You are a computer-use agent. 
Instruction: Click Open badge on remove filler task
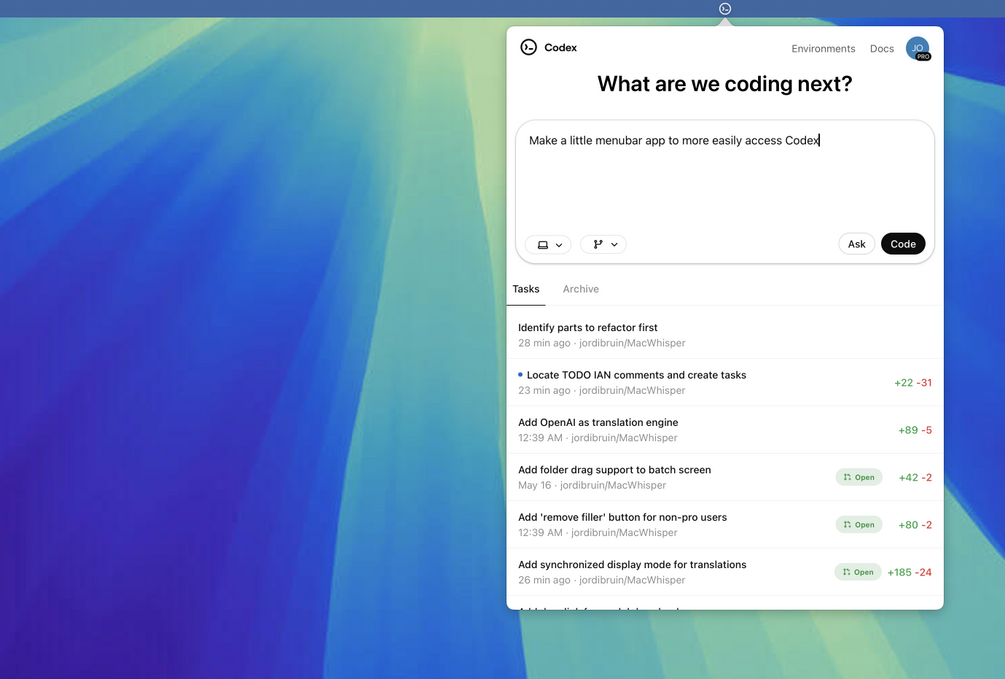(859, 524)
